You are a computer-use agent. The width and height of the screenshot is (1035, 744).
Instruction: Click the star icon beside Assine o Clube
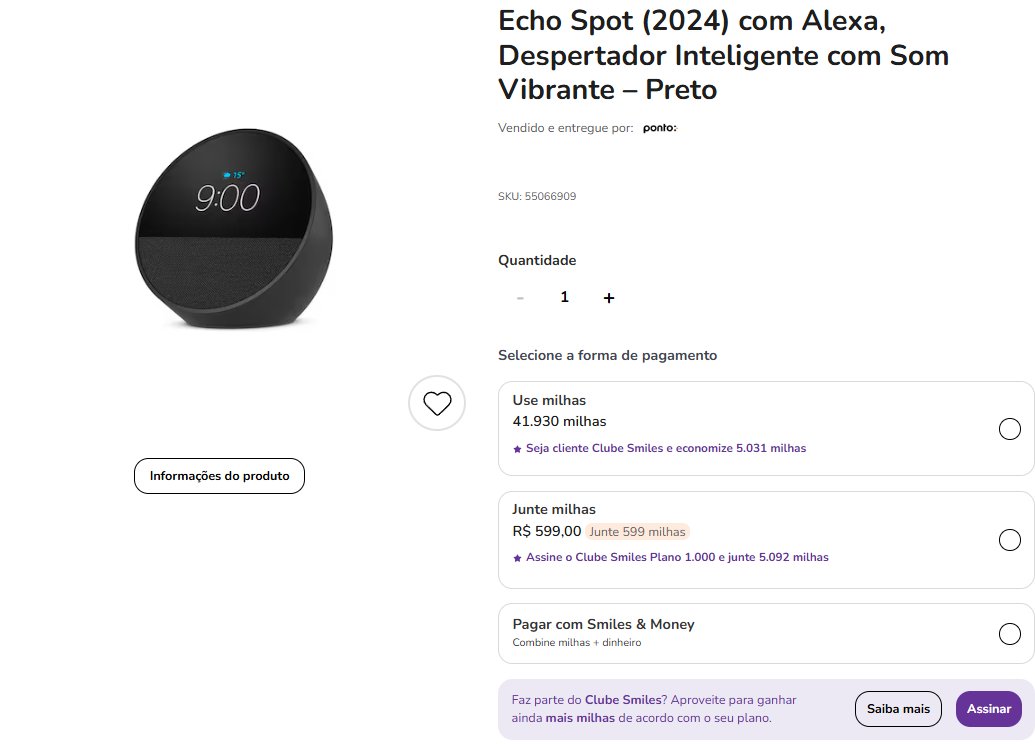tap(518, 558)
